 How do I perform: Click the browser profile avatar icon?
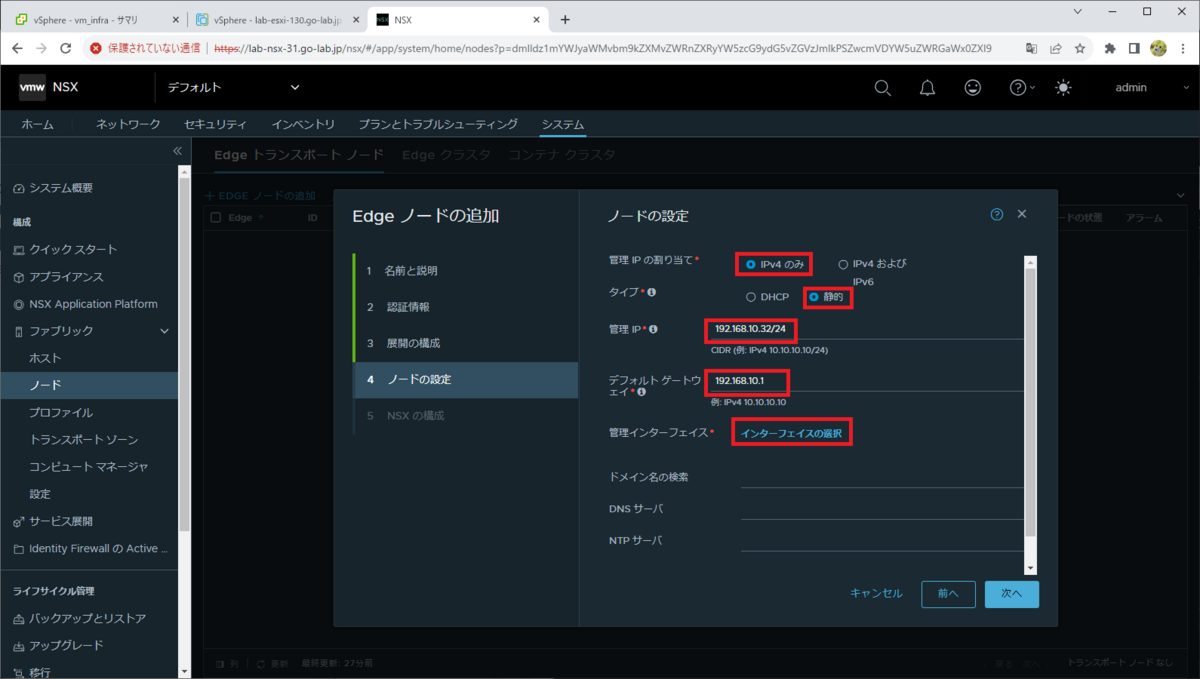point(1159,48)
